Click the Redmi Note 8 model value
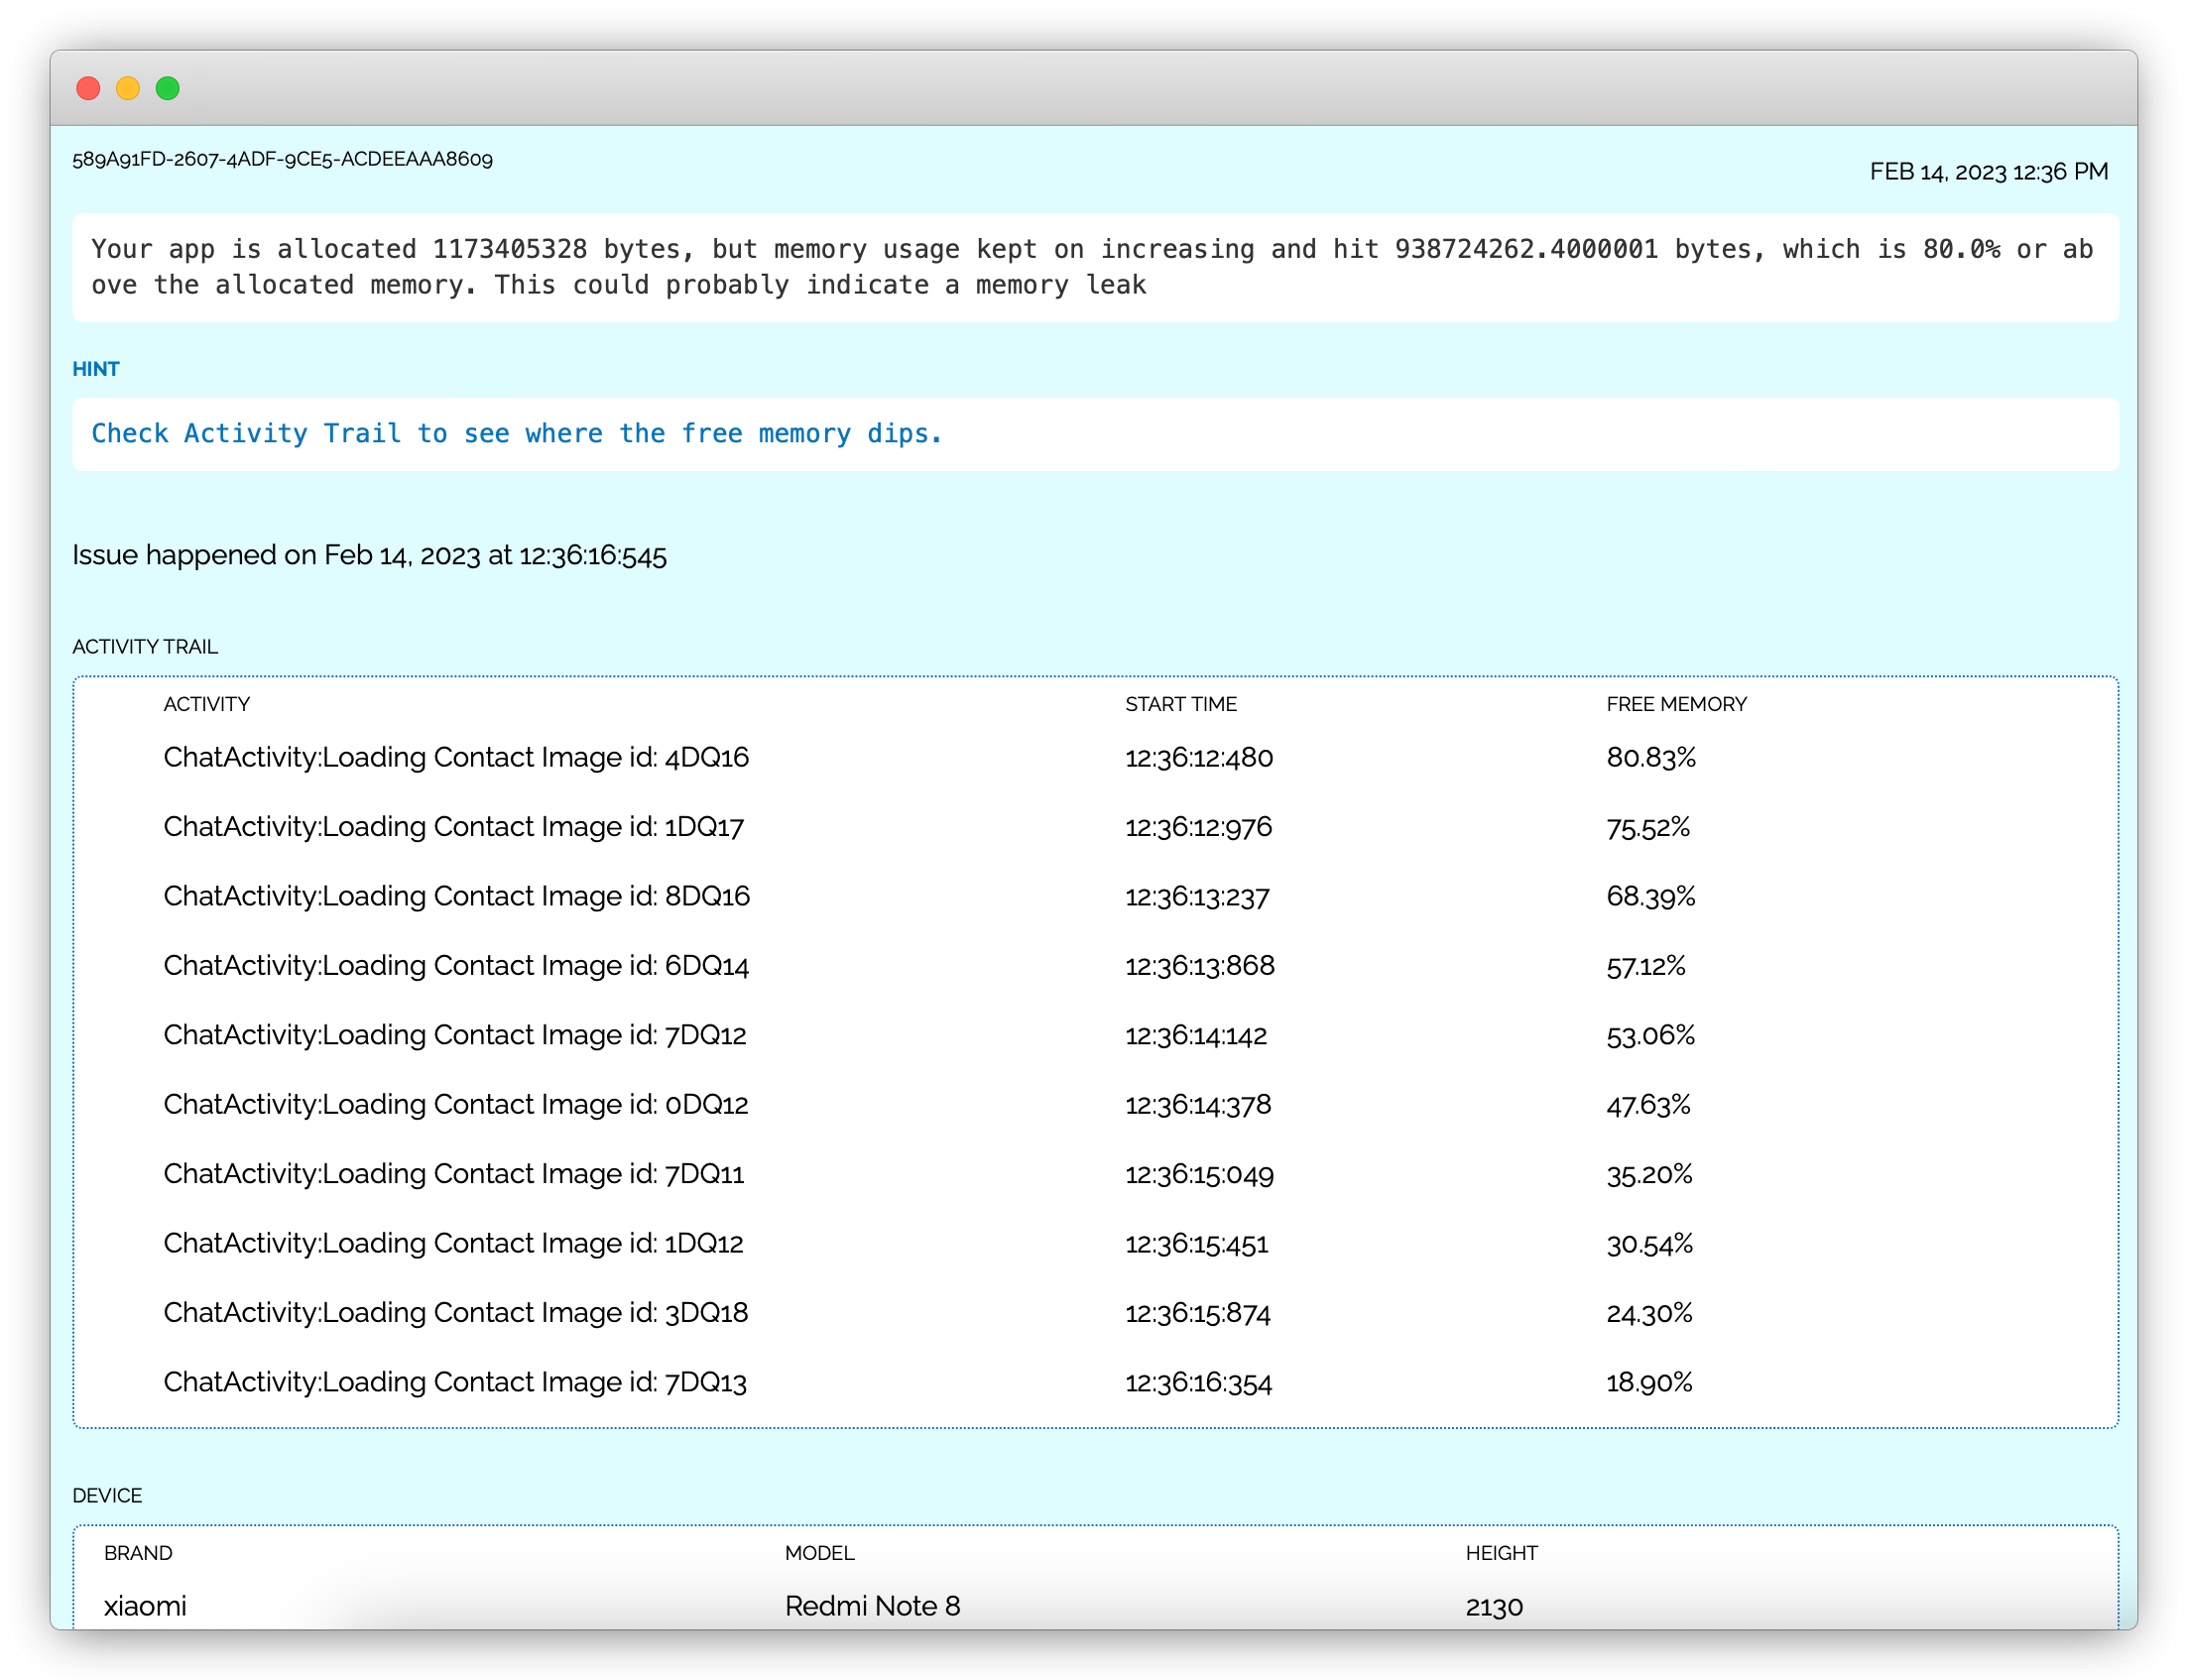The height and width of the screenshot is (1680, 2188). tap(872, 1606)
